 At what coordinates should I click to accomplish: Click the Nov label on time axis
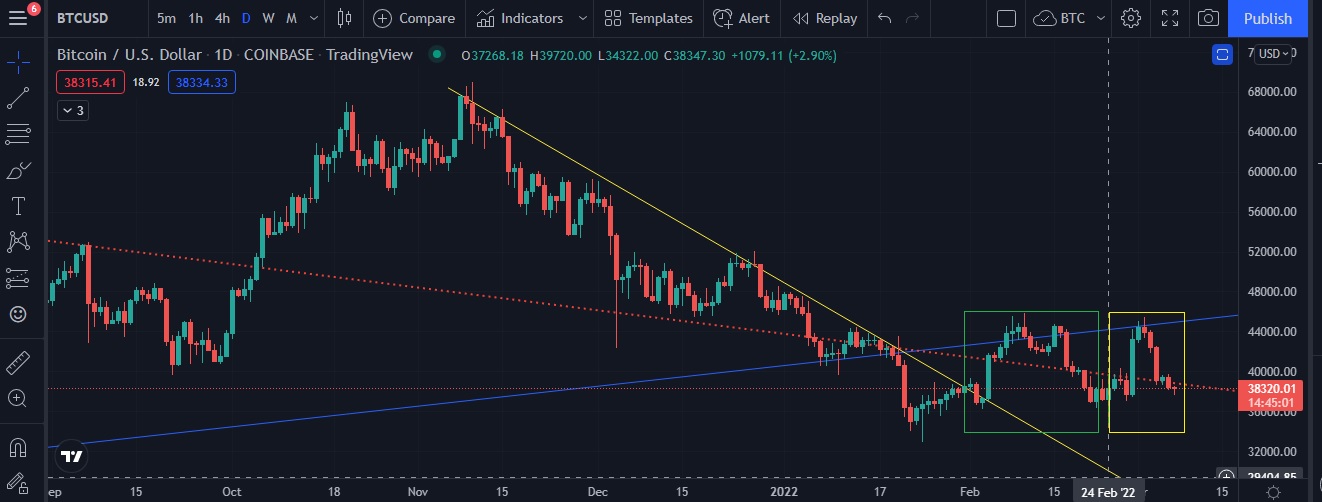tap(420, 493)
